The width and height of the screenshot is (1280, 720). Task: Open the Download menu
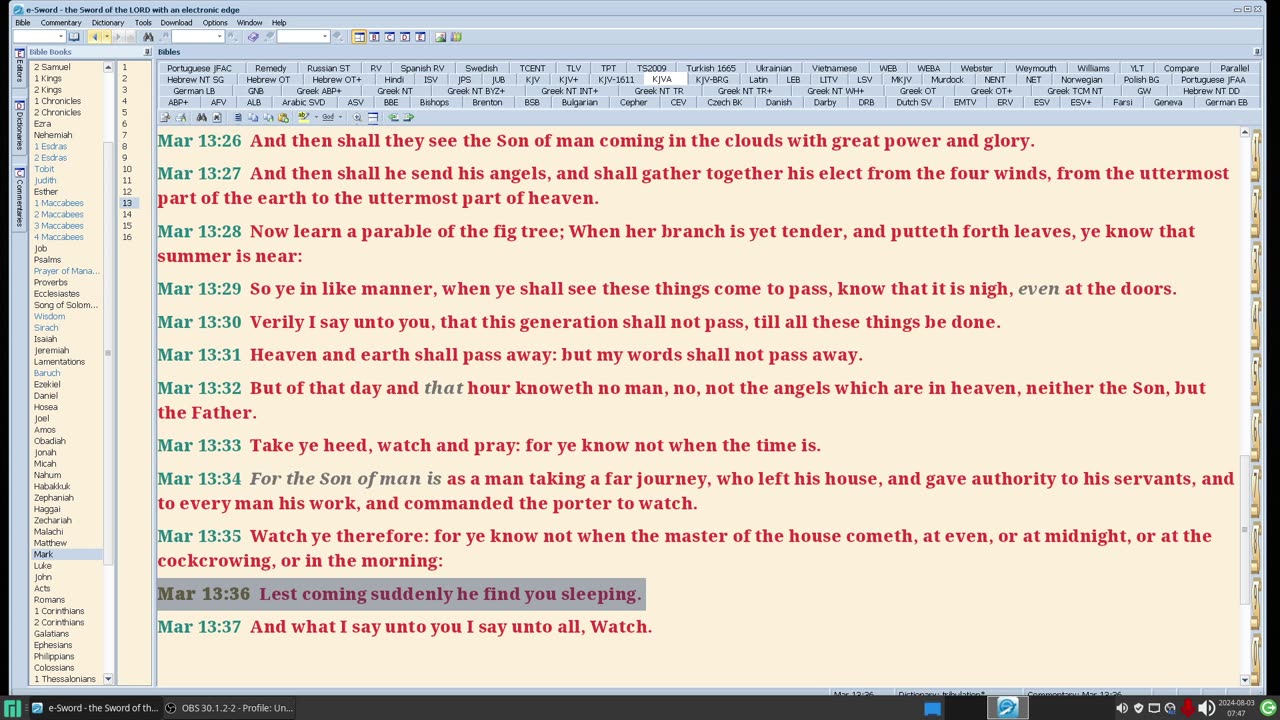pyautogui.click(x=176, y=22)
